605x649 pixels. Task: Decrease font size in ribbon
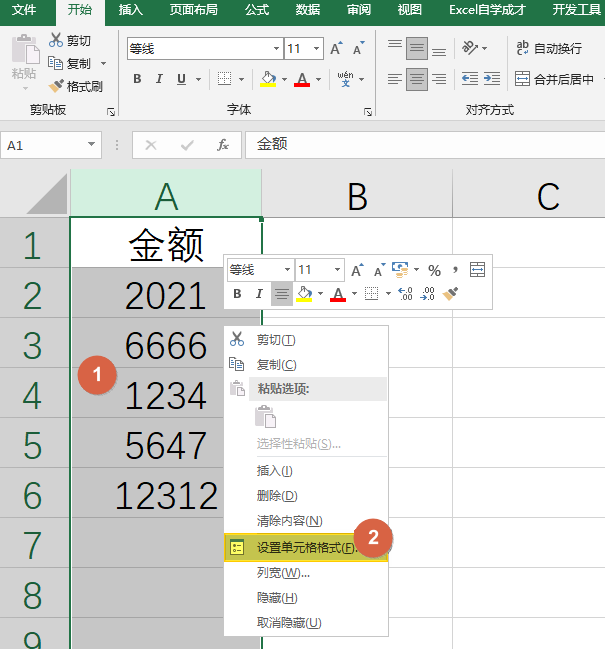click(x=358, y=48)
